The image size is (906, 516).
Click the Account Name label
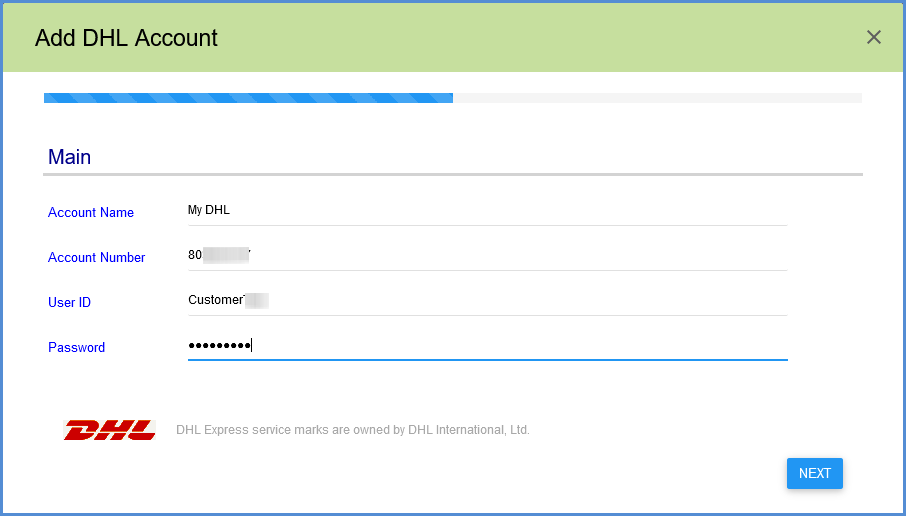coord(91,213)
